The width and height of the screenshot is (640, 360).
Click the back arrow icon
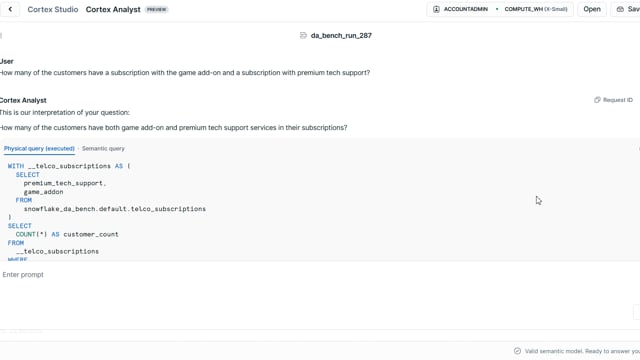tap(10, 9)
